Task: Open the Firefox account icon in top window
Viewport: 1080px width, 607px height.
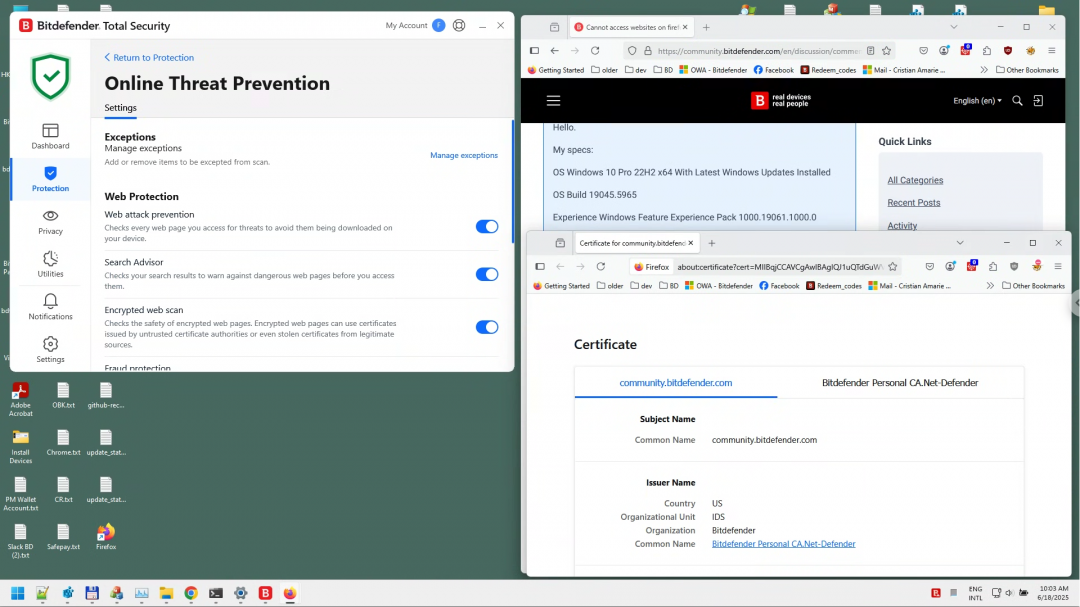Action: pos(944,50)
